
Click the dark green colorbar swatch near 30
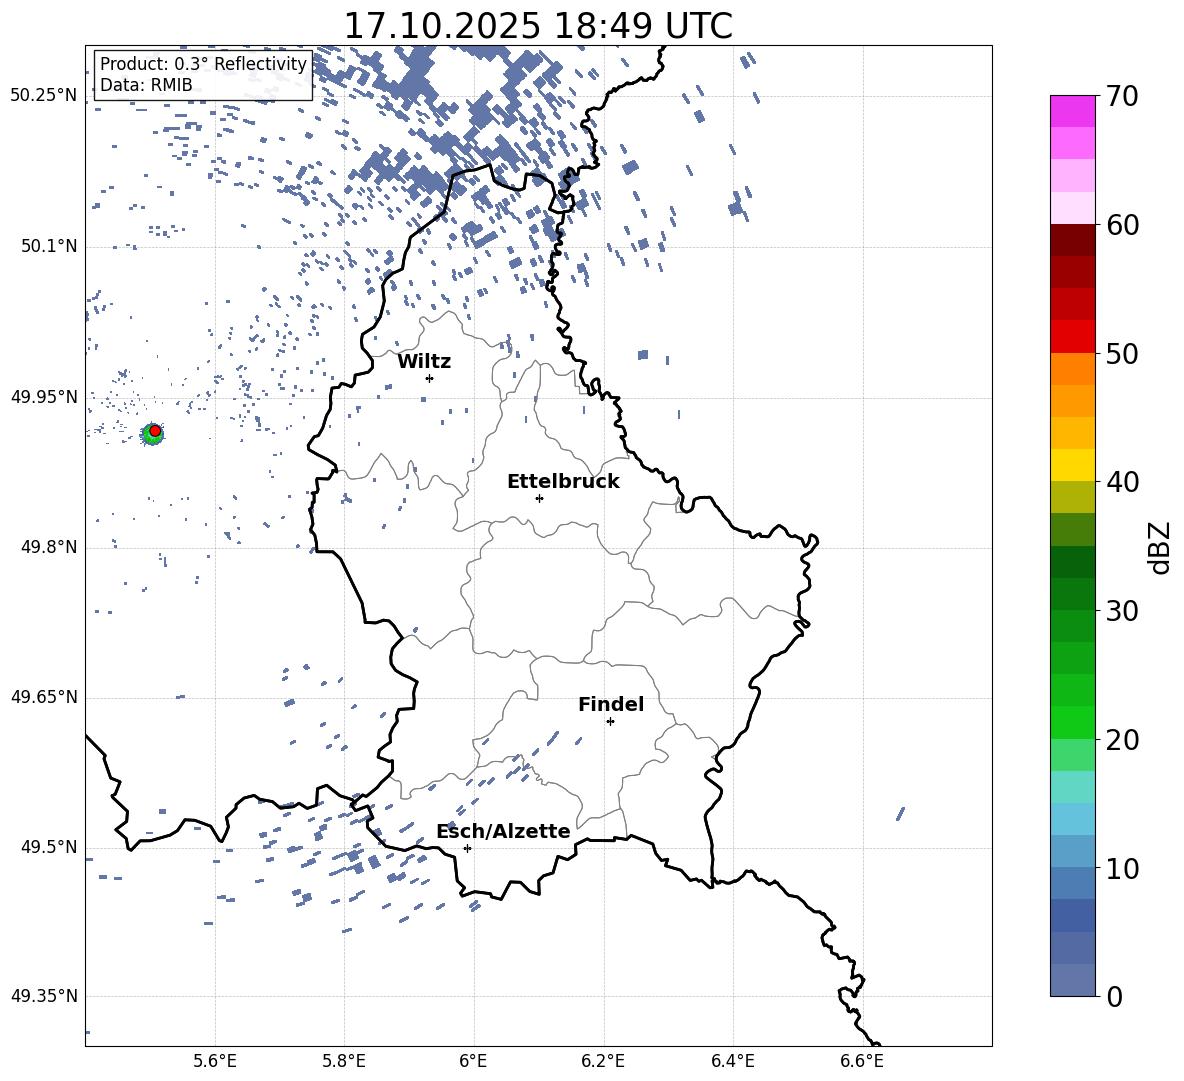(1072, 594)
